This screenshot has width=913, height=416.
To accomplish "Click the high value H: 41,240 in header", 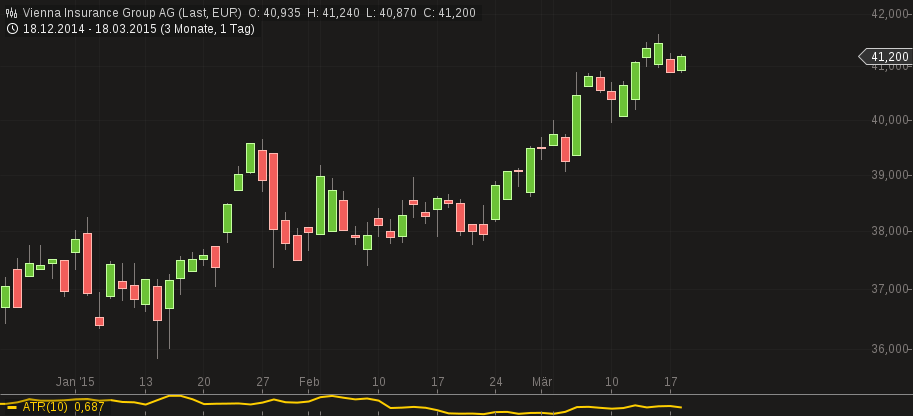I will (333, 13).
